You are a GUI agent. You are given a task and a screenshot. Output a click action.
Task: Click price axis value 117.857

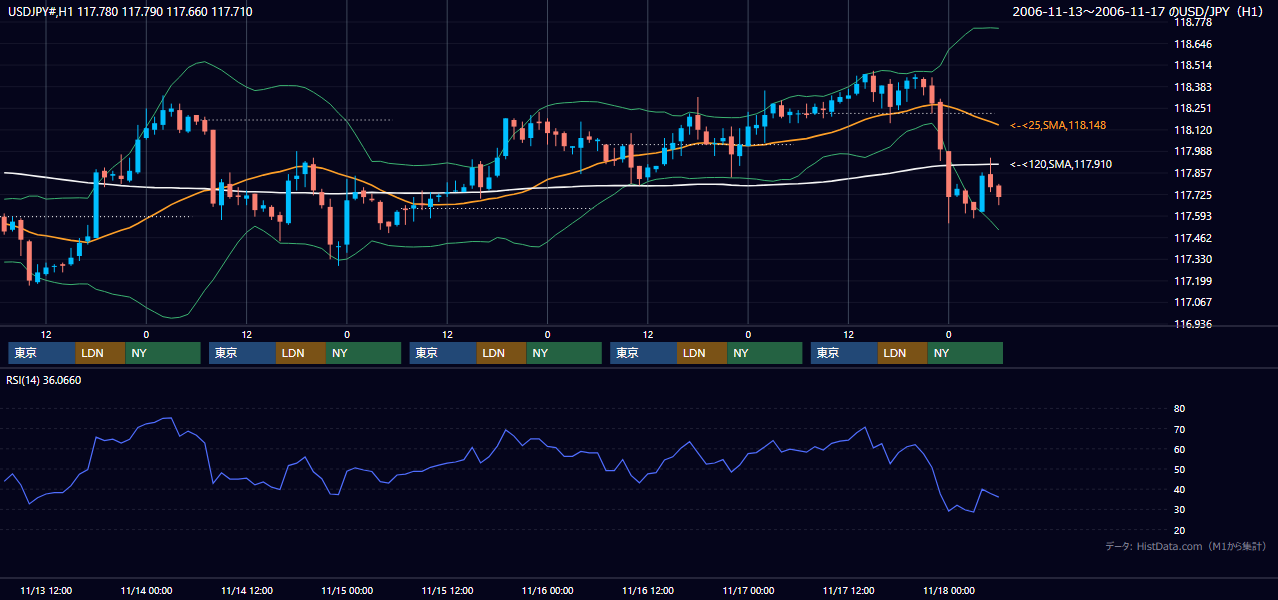pyautogui.click(x=1192, y=173)
